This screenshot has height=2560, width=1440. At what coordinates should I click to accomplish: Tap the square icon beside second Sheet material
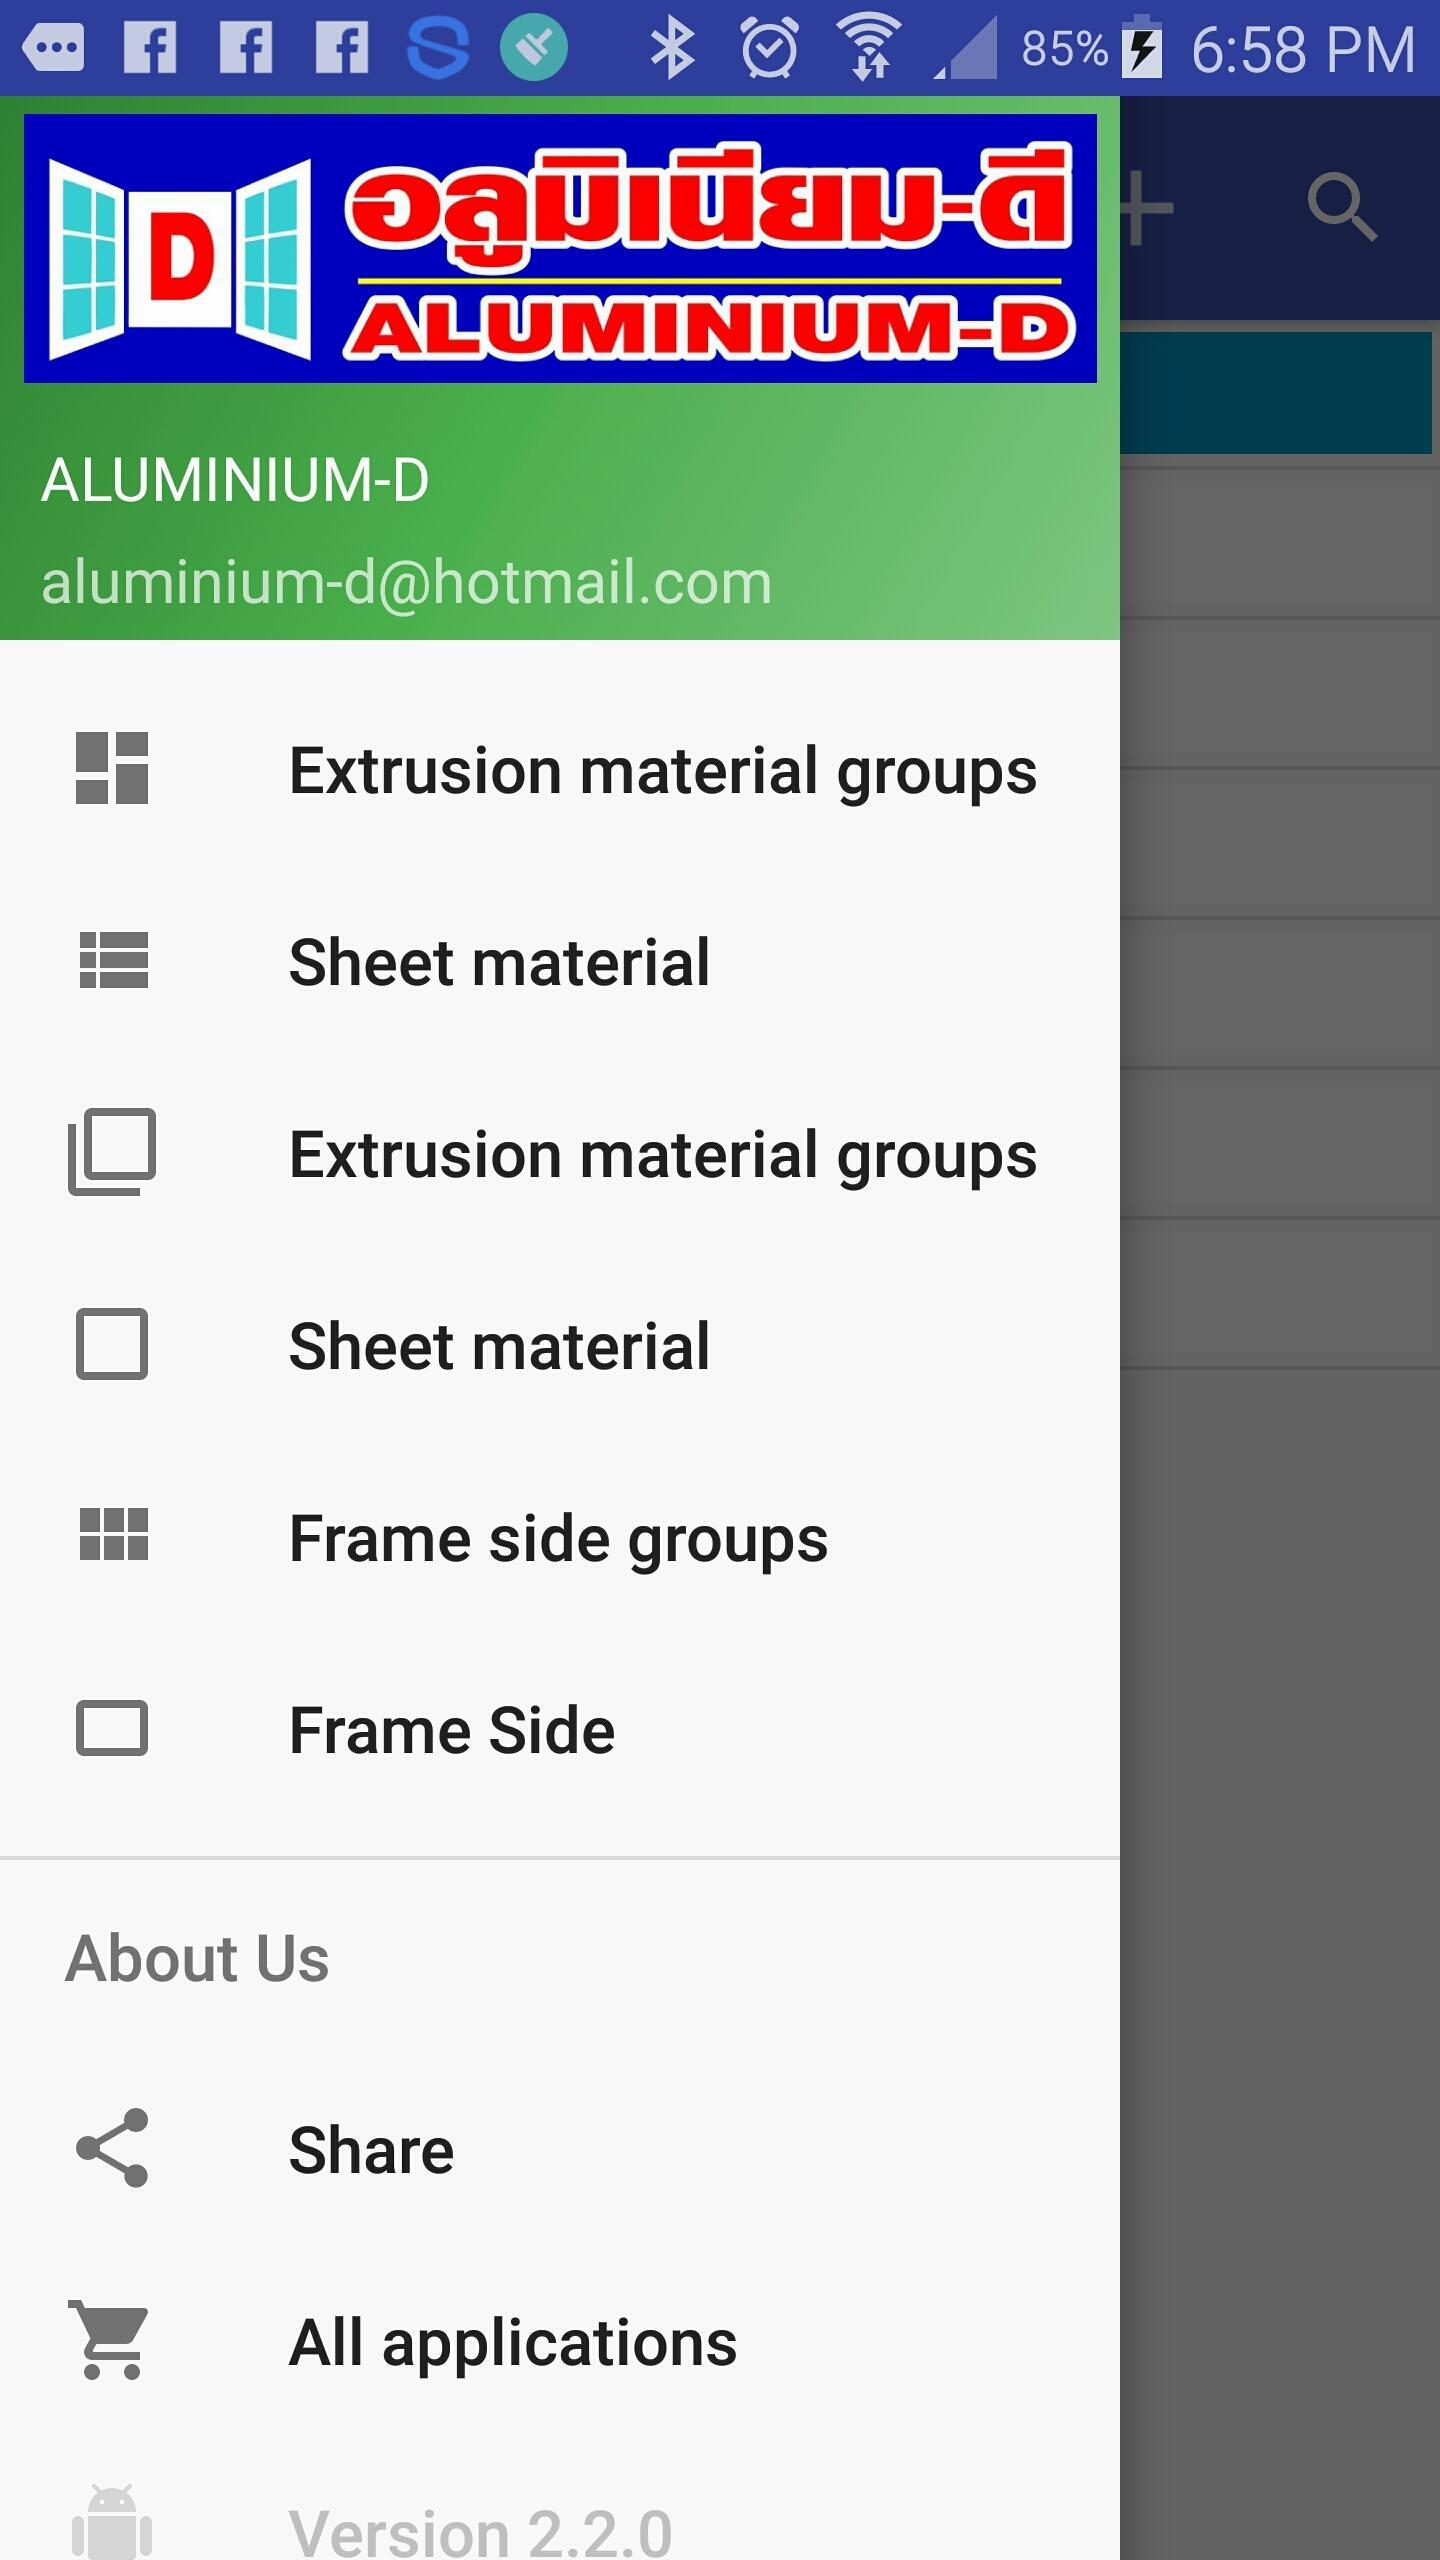(x=112, y=1344)
